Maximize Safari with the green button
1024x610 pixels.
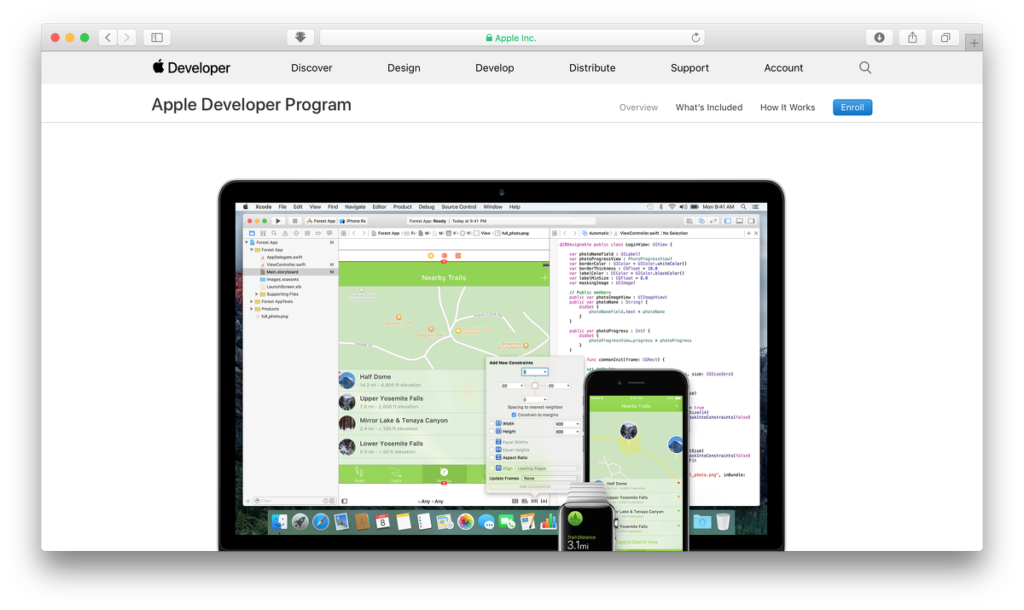click(x=84, y=38)
